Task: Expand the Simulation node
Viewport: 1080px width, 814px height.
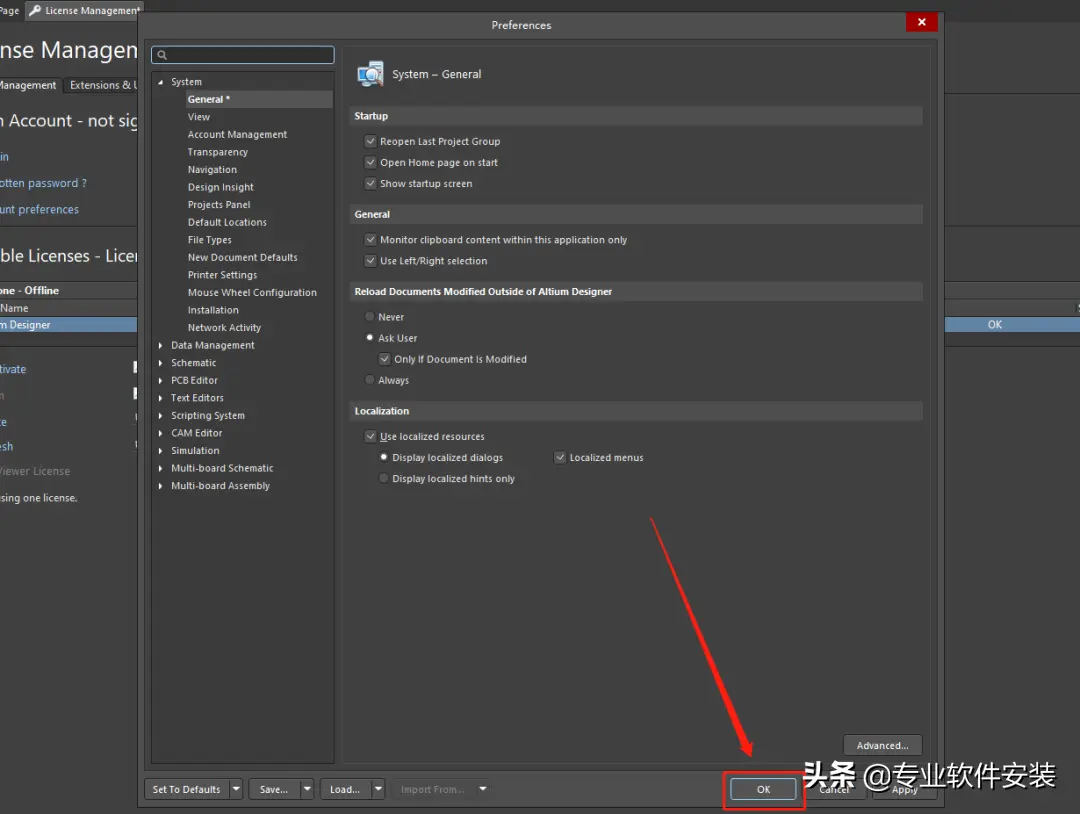Action: (160, 450)
